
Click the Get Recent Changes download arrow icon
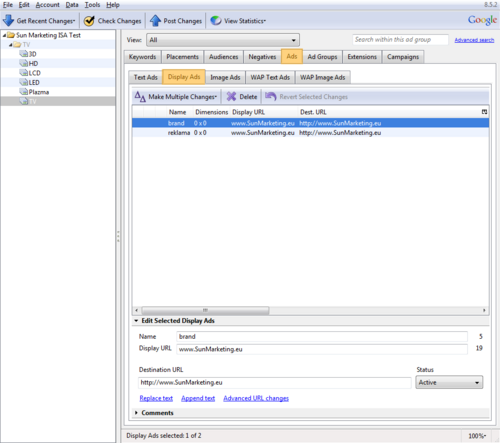point(8,21)
